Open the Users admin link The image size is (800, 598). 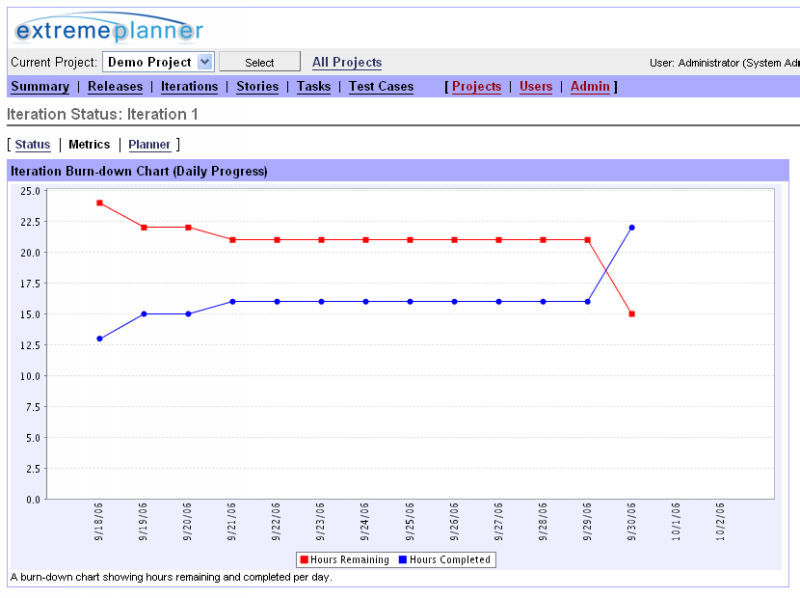coord(535,87)
